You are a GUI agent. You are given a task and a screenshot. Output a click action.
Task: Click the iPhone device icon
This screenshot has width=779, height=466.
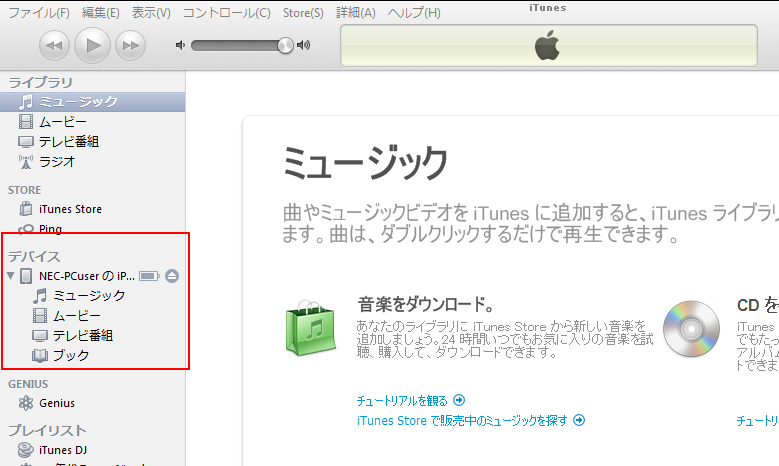click(x=26, y=276)
